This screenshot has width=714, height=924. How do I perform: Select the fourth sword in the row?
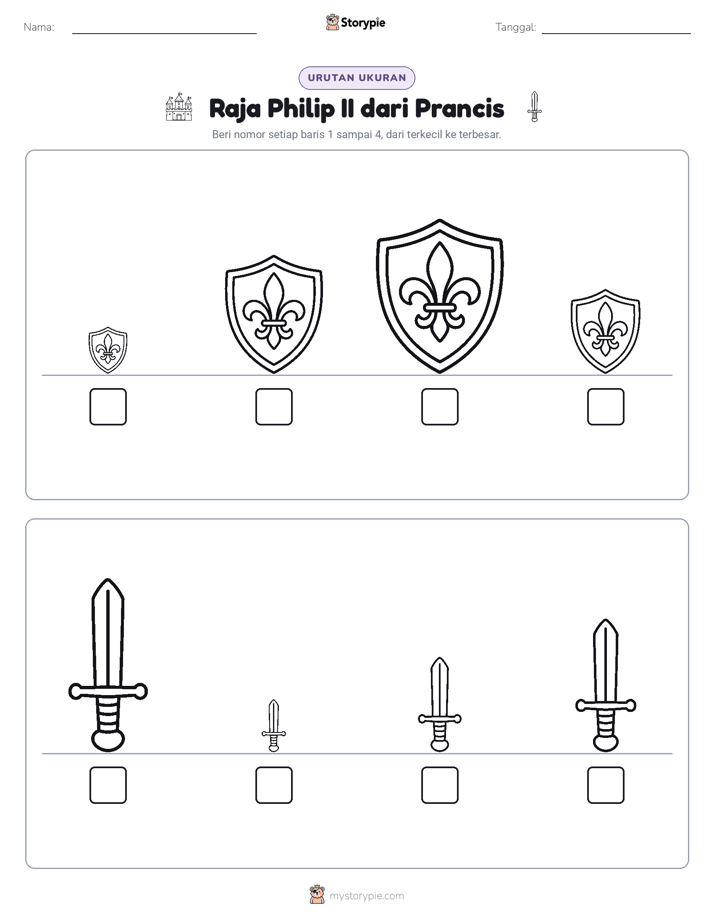[x=606, y=685]
